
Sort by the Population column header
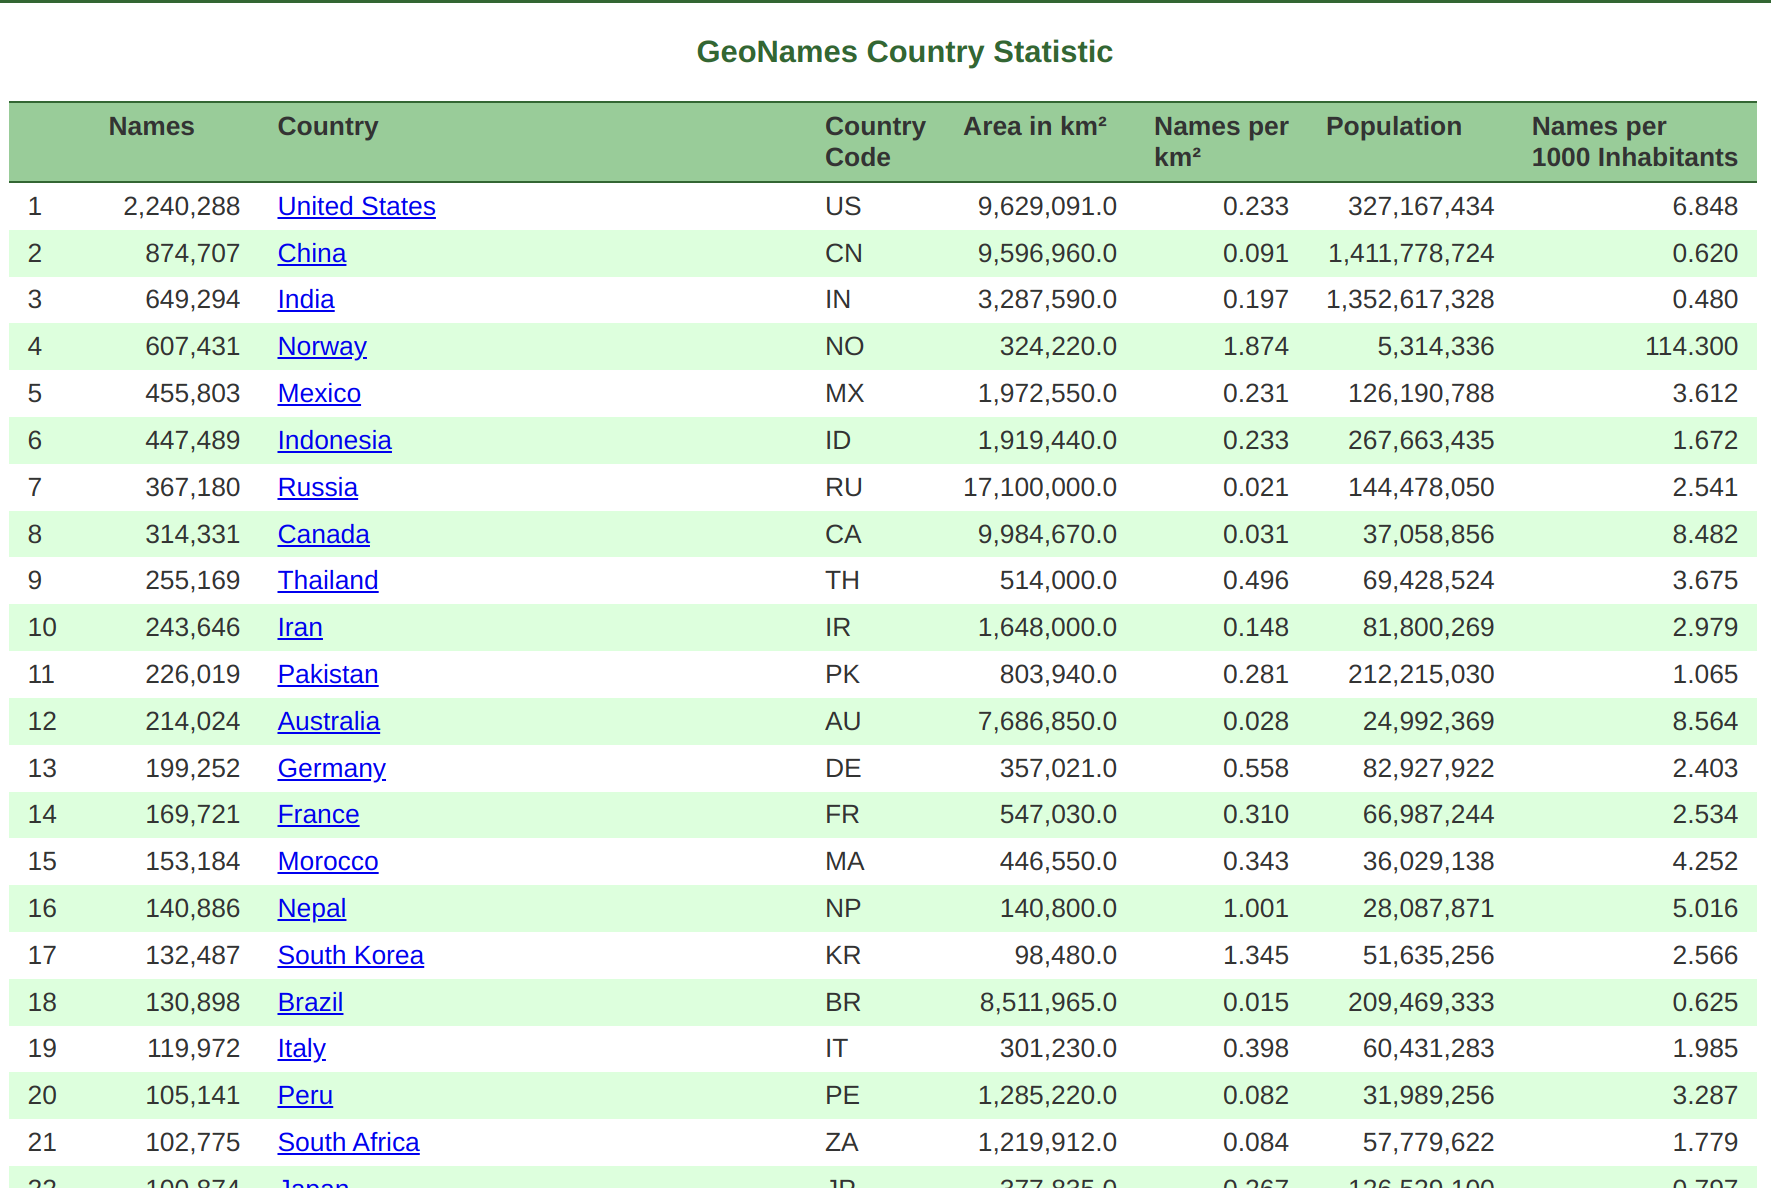(x=1393, y=126)
